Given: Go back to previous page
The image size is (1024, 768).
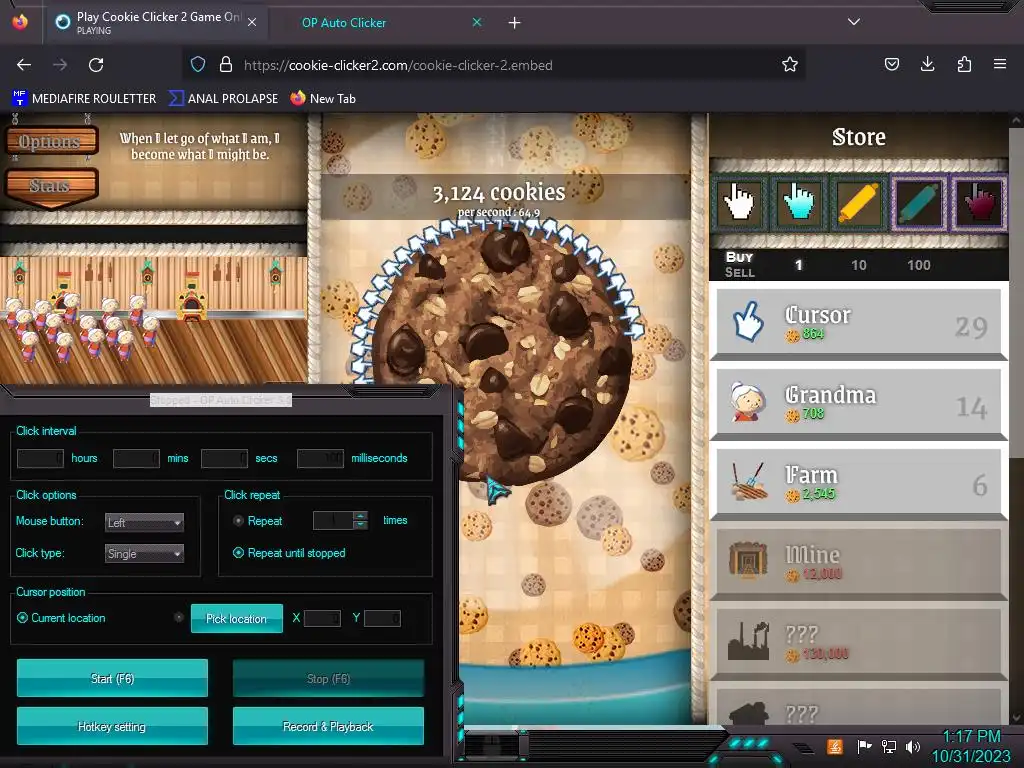Looking at the screenshot, I should (24, 65).
